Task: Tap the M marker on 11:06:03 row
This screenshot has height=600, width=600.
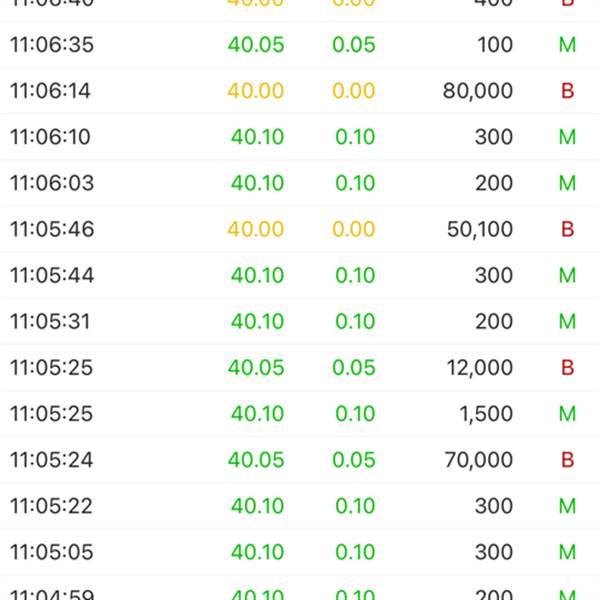Action: click(x=567, y=183)
